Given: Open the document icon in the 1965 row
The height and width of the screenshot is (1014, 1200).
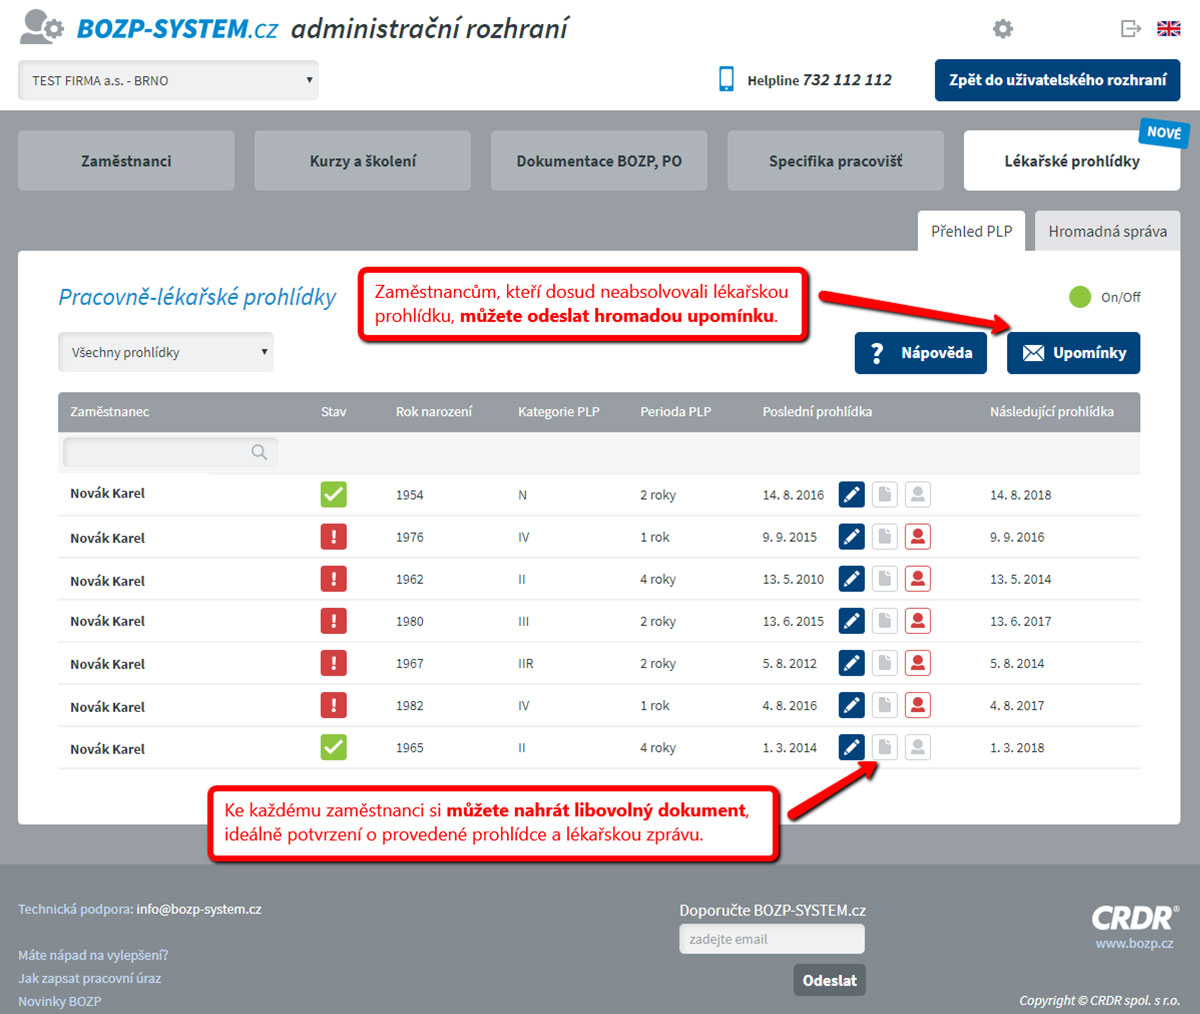Looking at the screenshot, I should pyautogui.click(x=885, y=747).
